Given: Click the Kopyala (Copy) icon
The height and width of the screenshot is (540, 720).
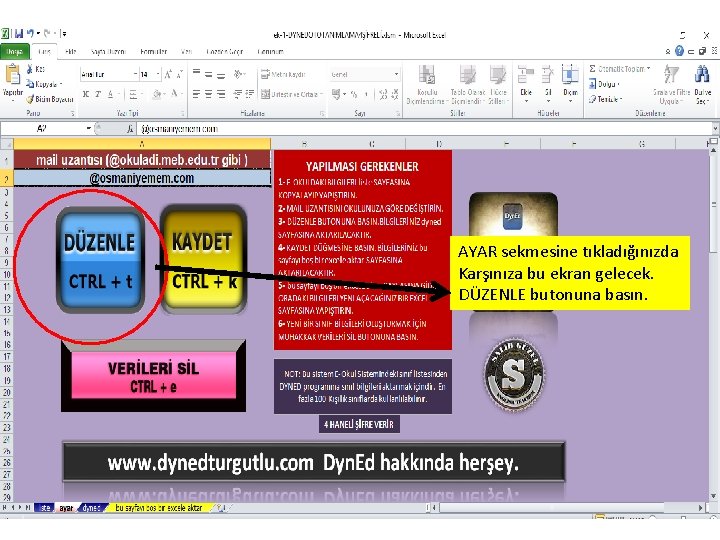Looking at the screenshot, I should tap(30, 84).
